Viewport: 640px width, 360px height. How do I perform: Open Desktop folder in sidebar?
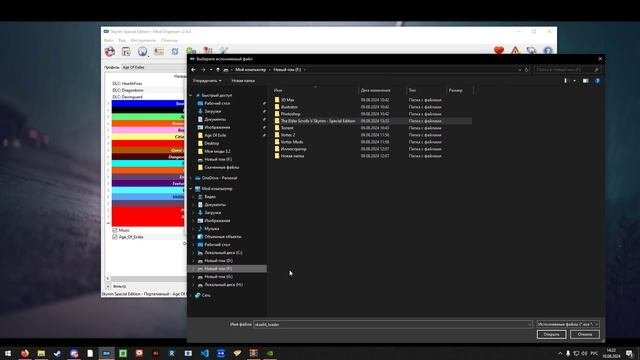coord(211,143)
